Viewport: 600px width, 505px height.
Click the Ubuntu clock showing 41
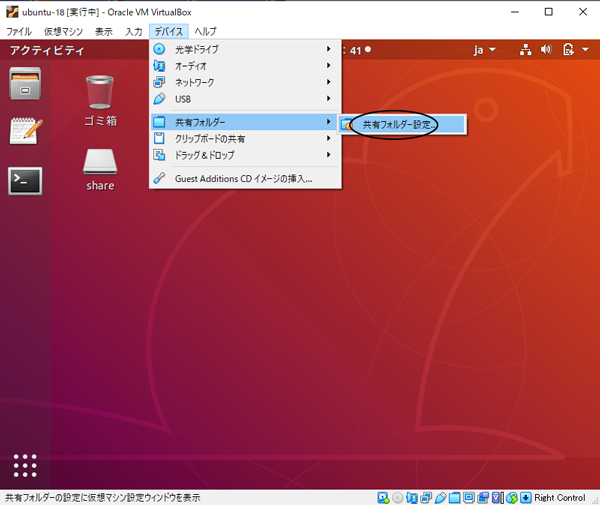[x=357, y=50]
